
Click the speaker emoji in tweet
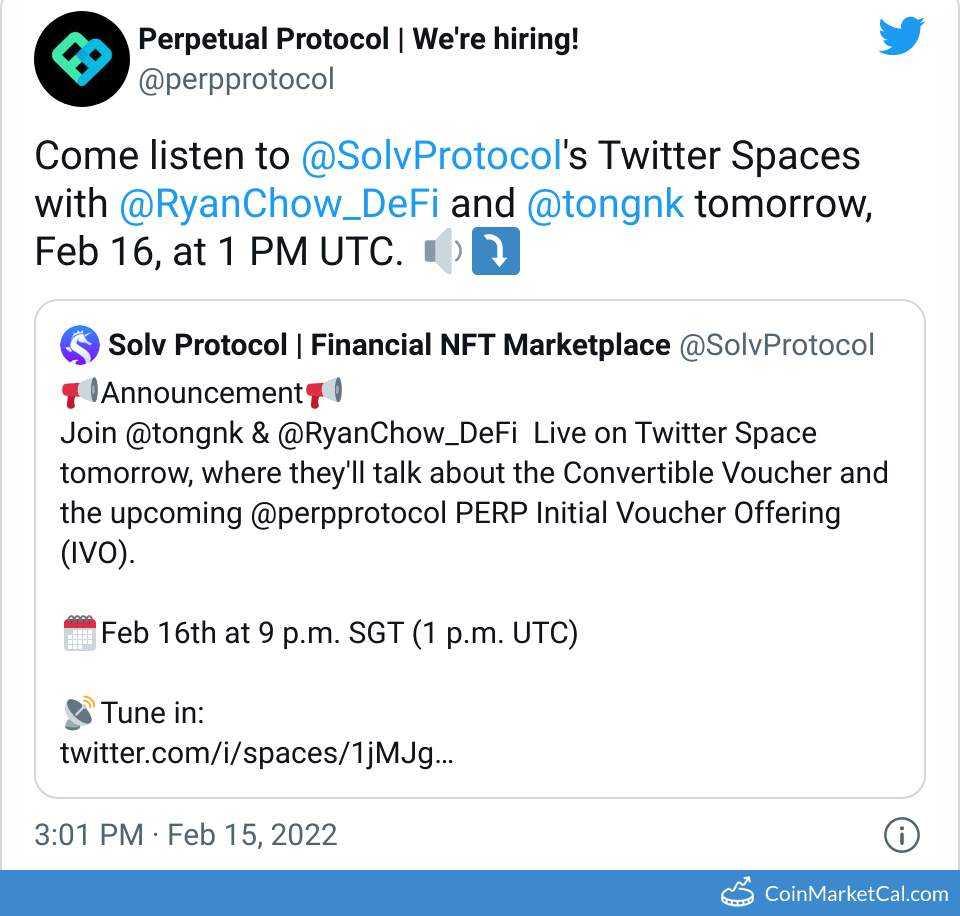(x=443, y=253)
